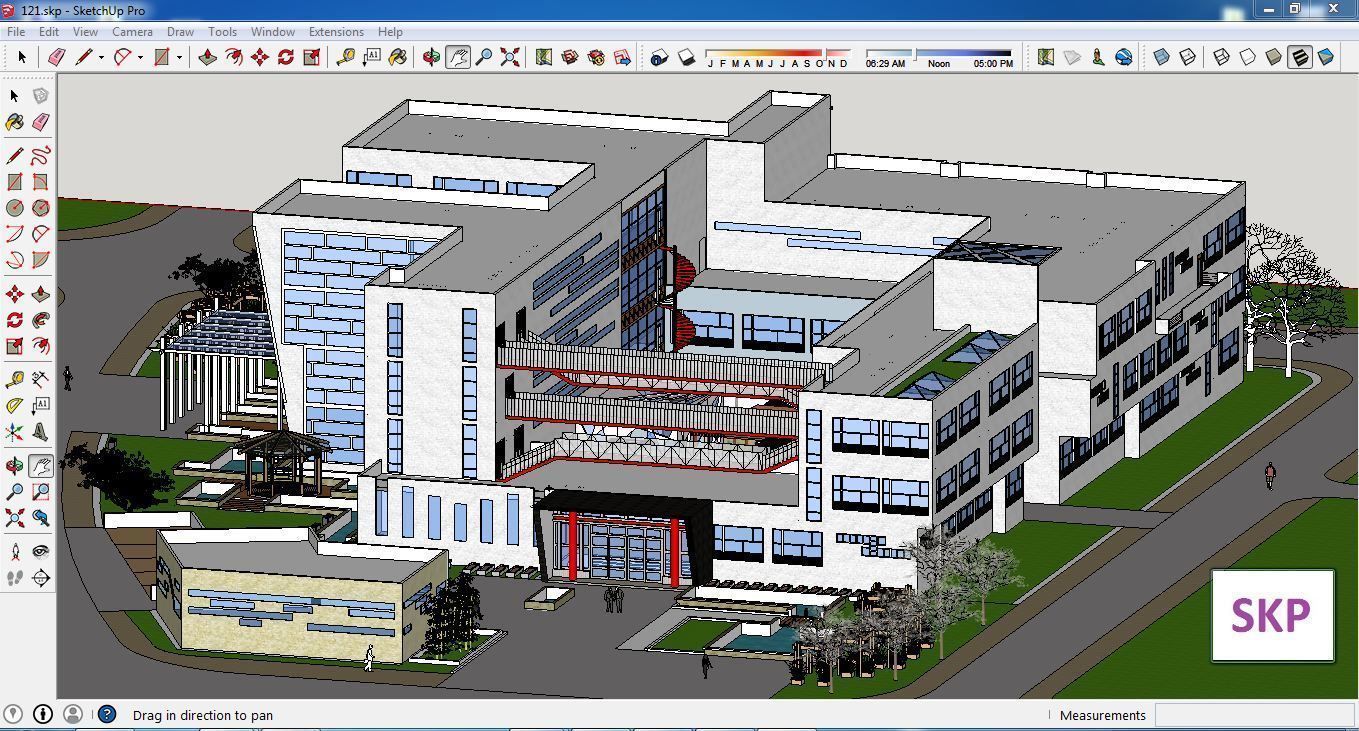
Task: Open the Window menu
Action: click(273, 32)
